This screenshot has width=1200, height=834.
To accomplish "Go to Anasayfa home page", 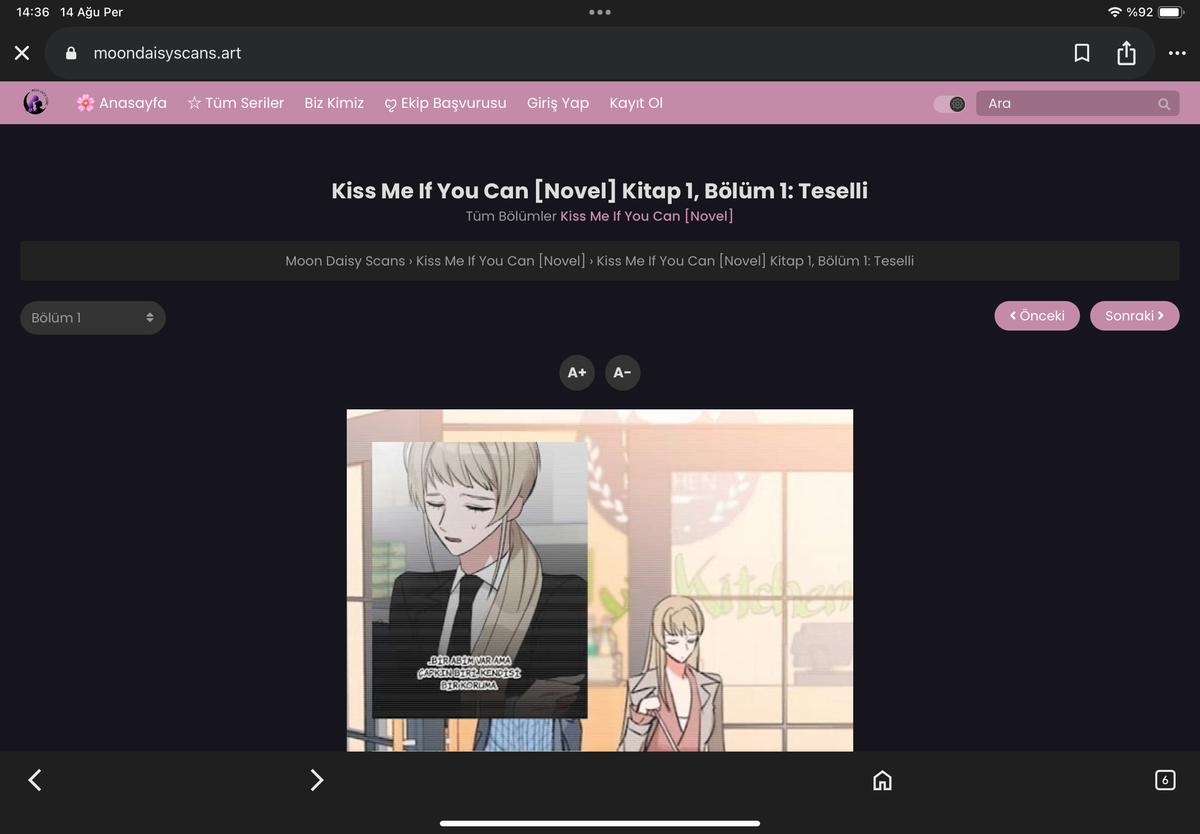I will 121,103.
